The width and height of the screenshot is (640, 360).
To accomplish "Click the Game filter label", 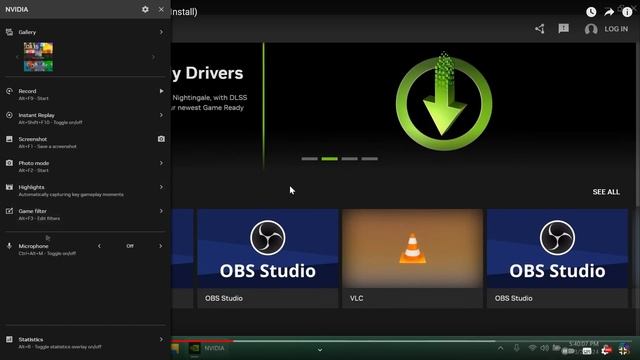I will (32, 211).
